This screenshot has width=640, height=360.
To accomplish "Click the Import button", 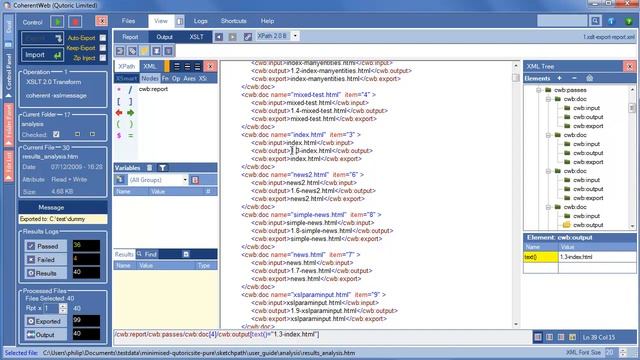I will click(x=42, y=55).
